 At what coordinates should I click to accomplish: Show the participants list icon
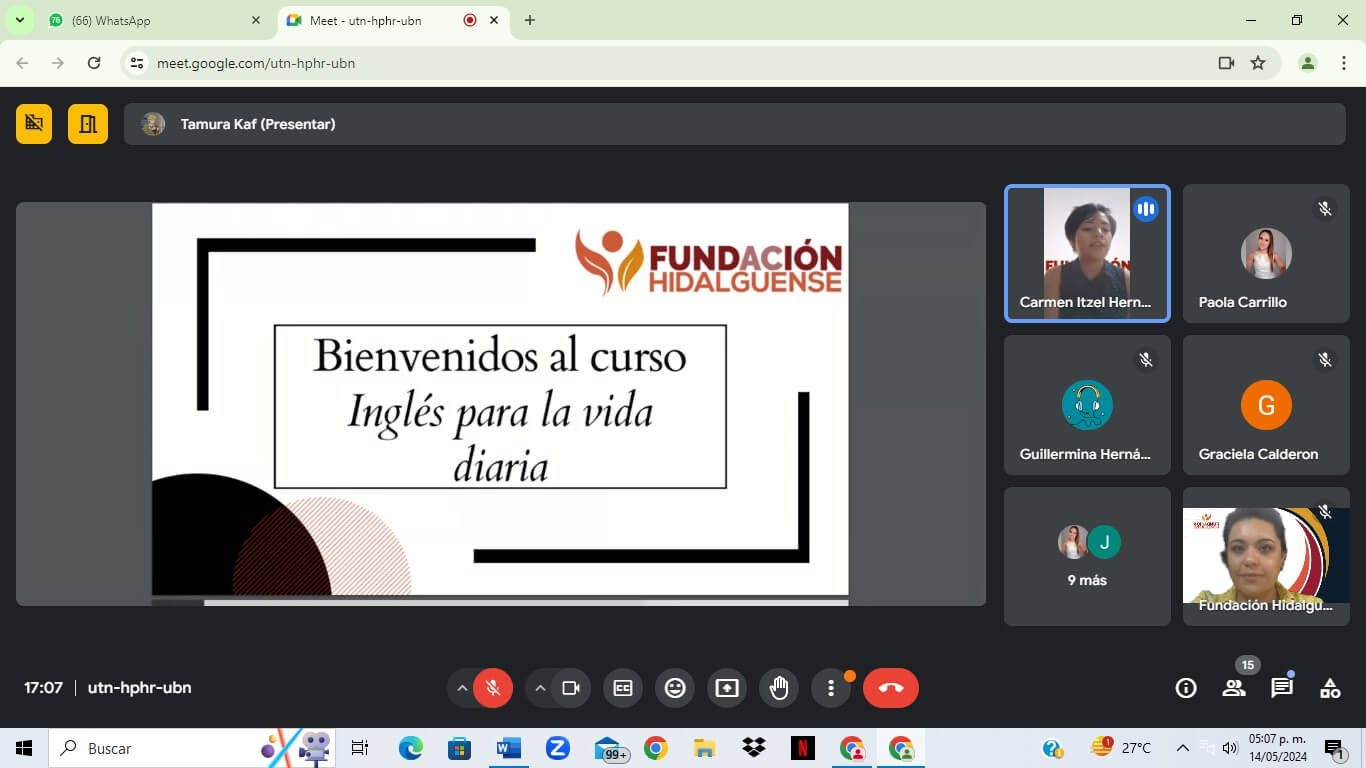1234,688
